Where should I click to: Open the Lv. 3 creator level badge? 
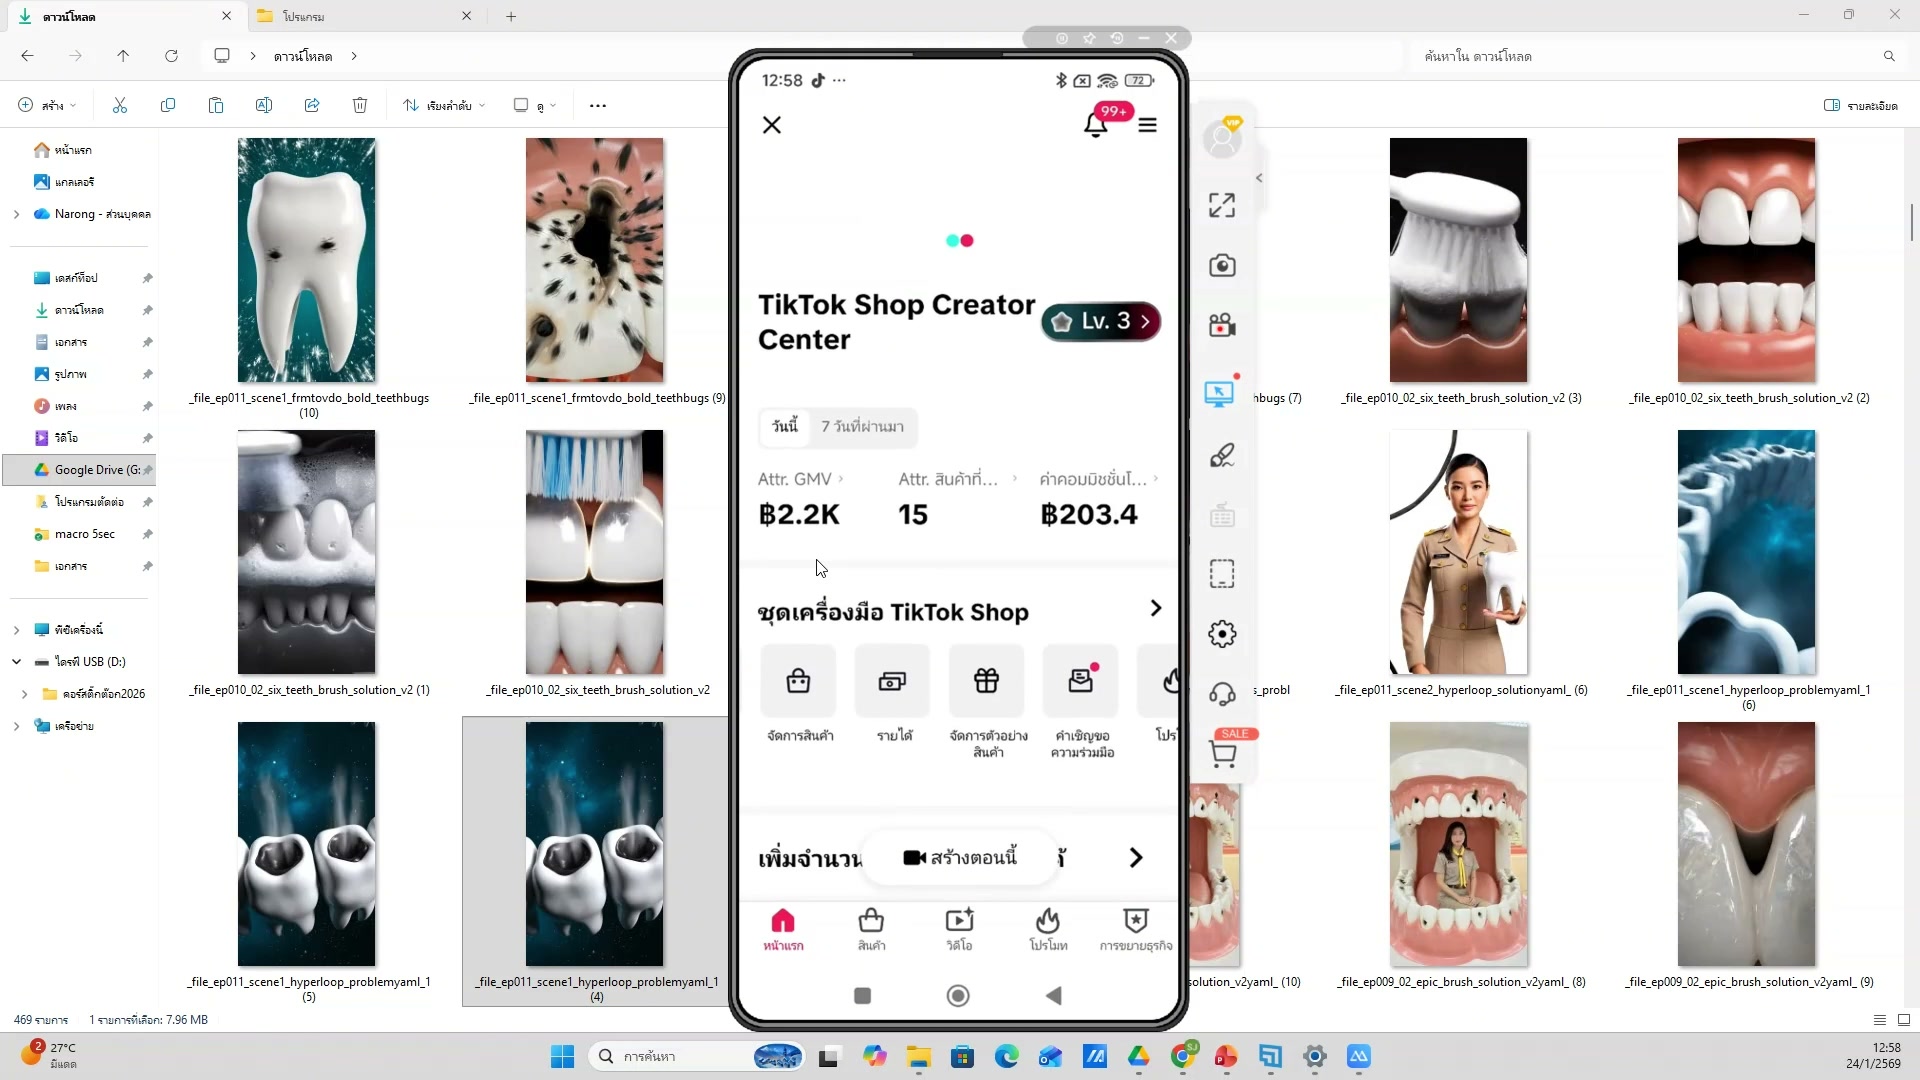1101,322
